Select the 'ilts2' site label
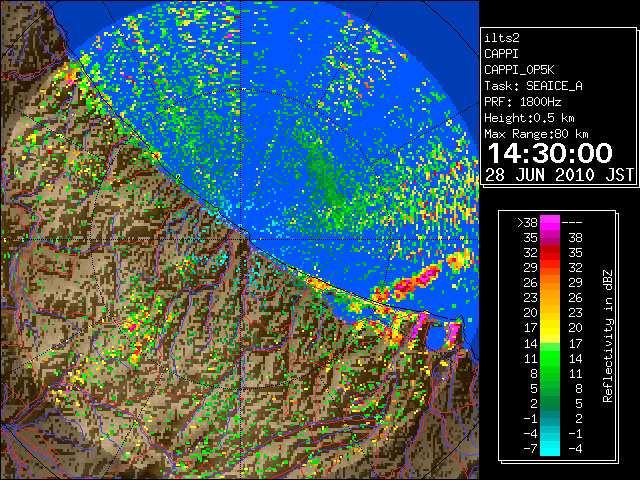 (502, 38)
